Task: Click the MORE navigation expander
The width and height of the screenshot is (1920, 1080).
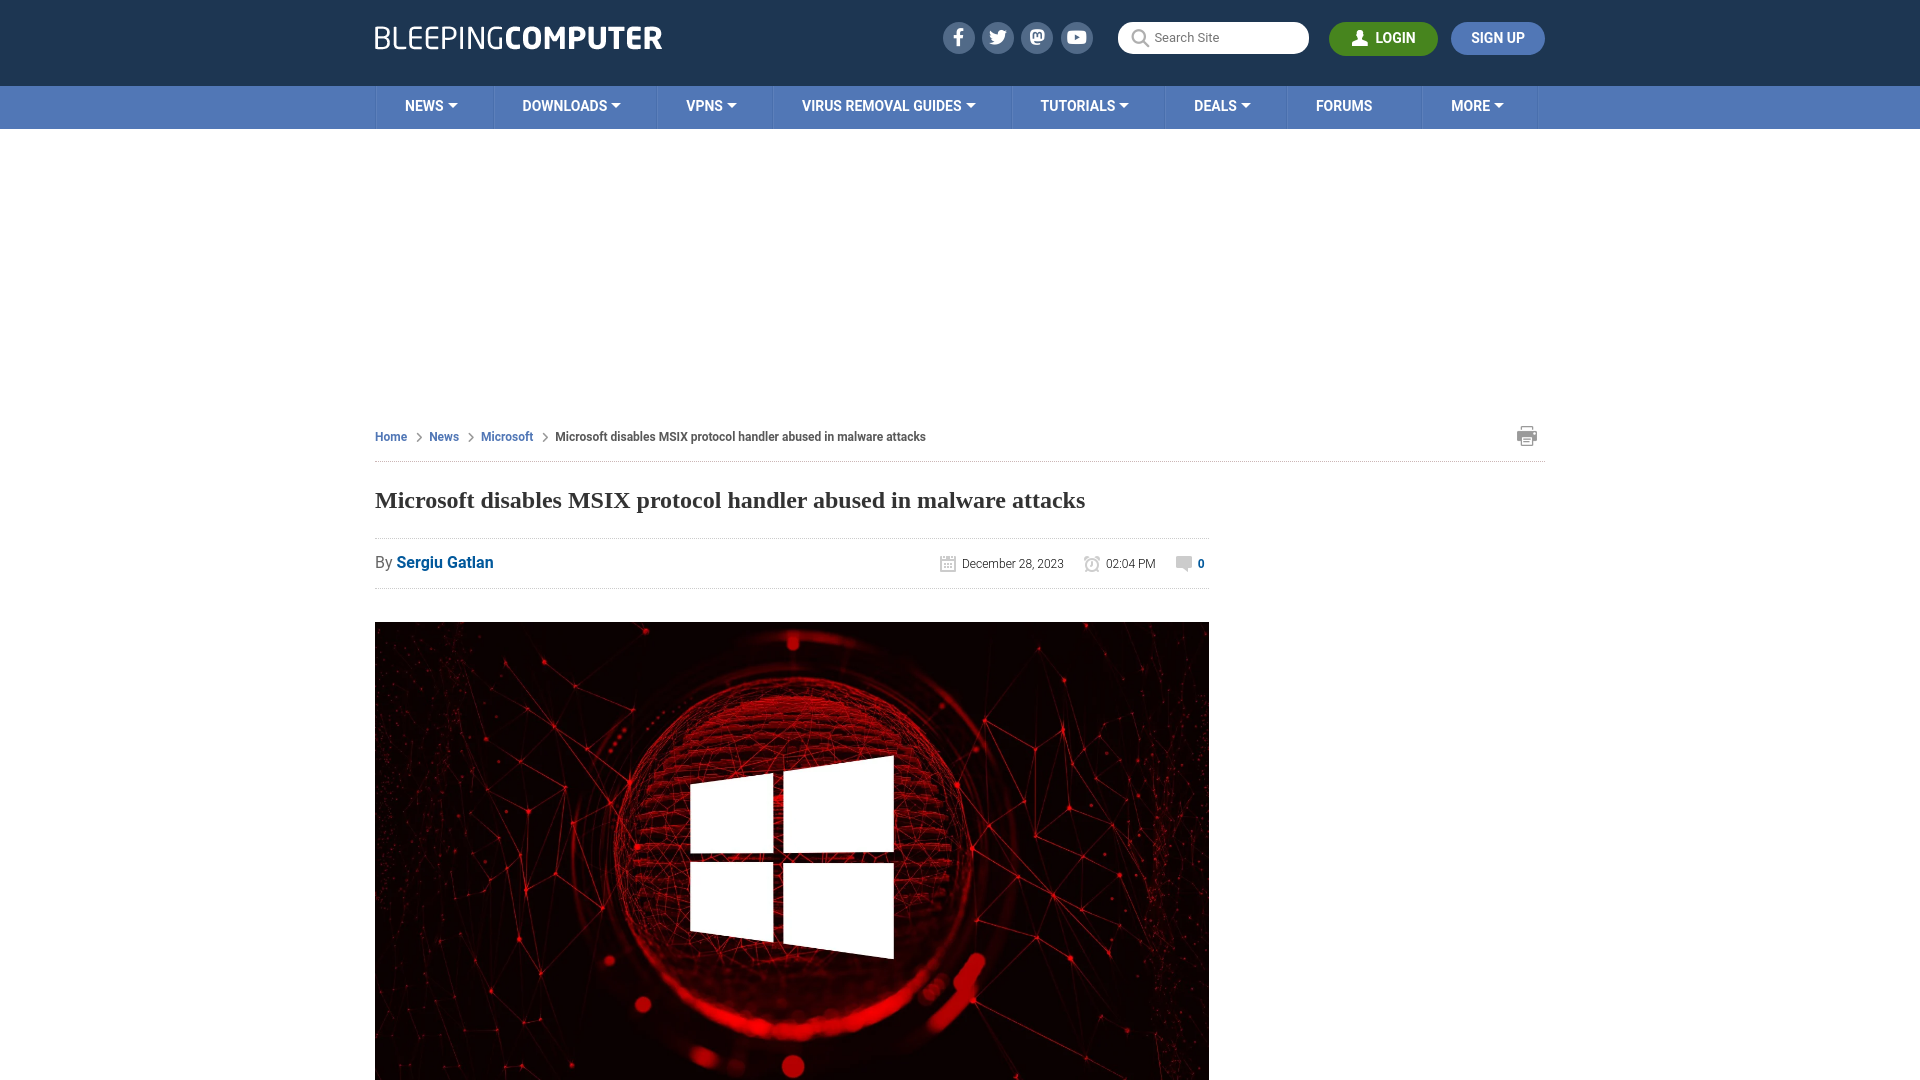Action: pyautogui.click(x=1477, y=105)
